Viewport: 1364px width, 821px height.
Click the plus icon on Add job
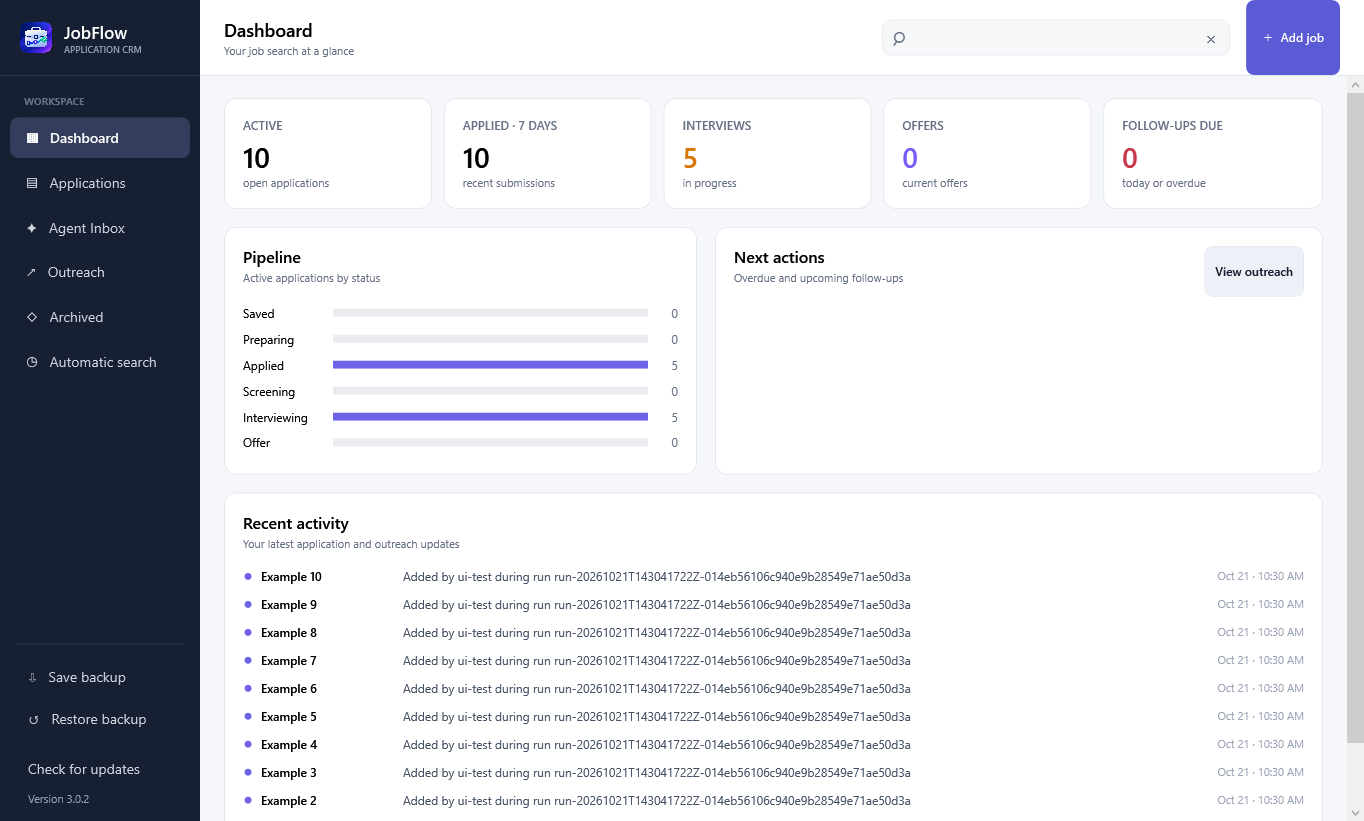click(x=1268, y=38)
